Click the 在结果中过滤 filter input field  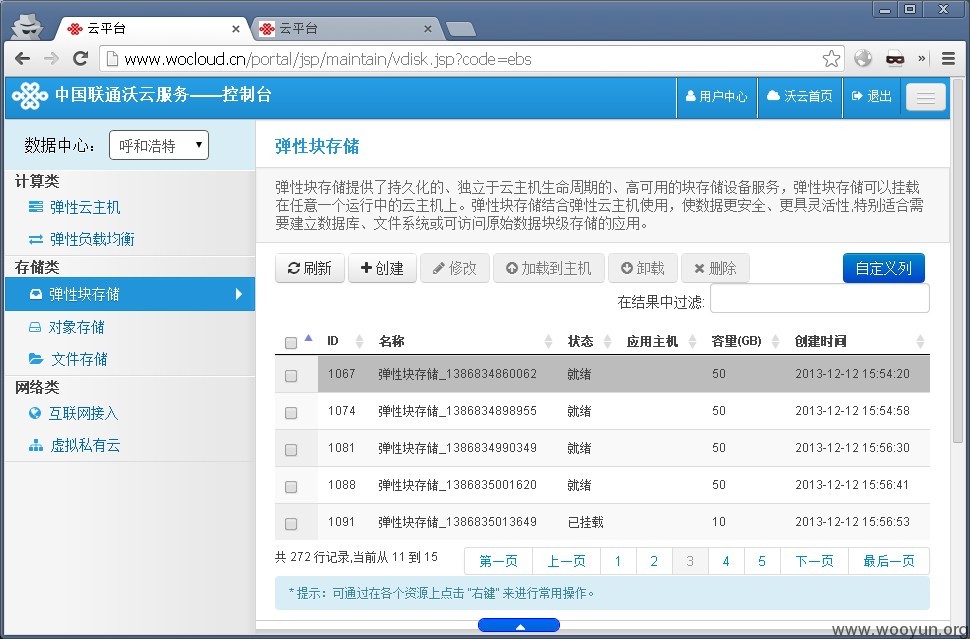point(820,298)
